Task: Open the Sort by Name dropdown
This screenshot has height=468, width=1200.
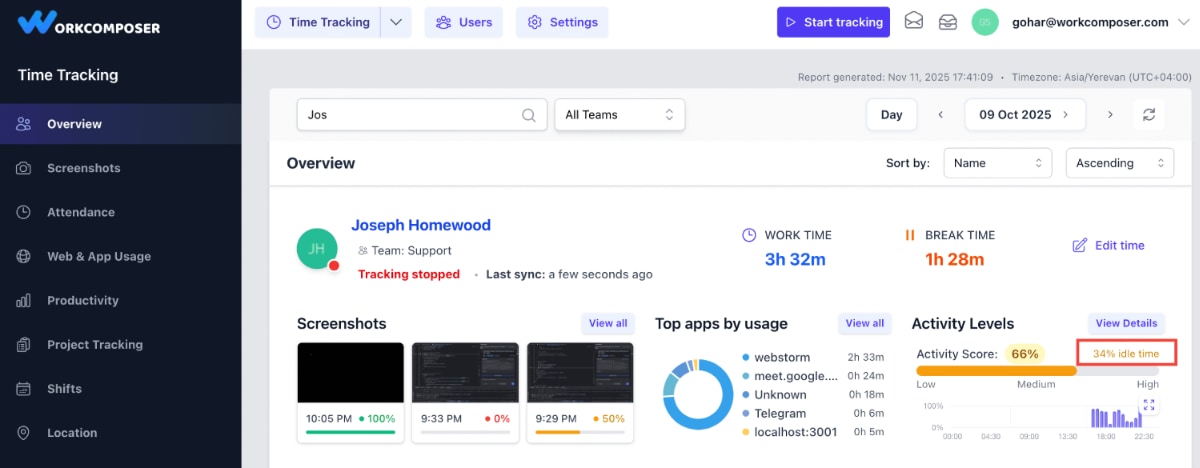Action: (996, 163)
